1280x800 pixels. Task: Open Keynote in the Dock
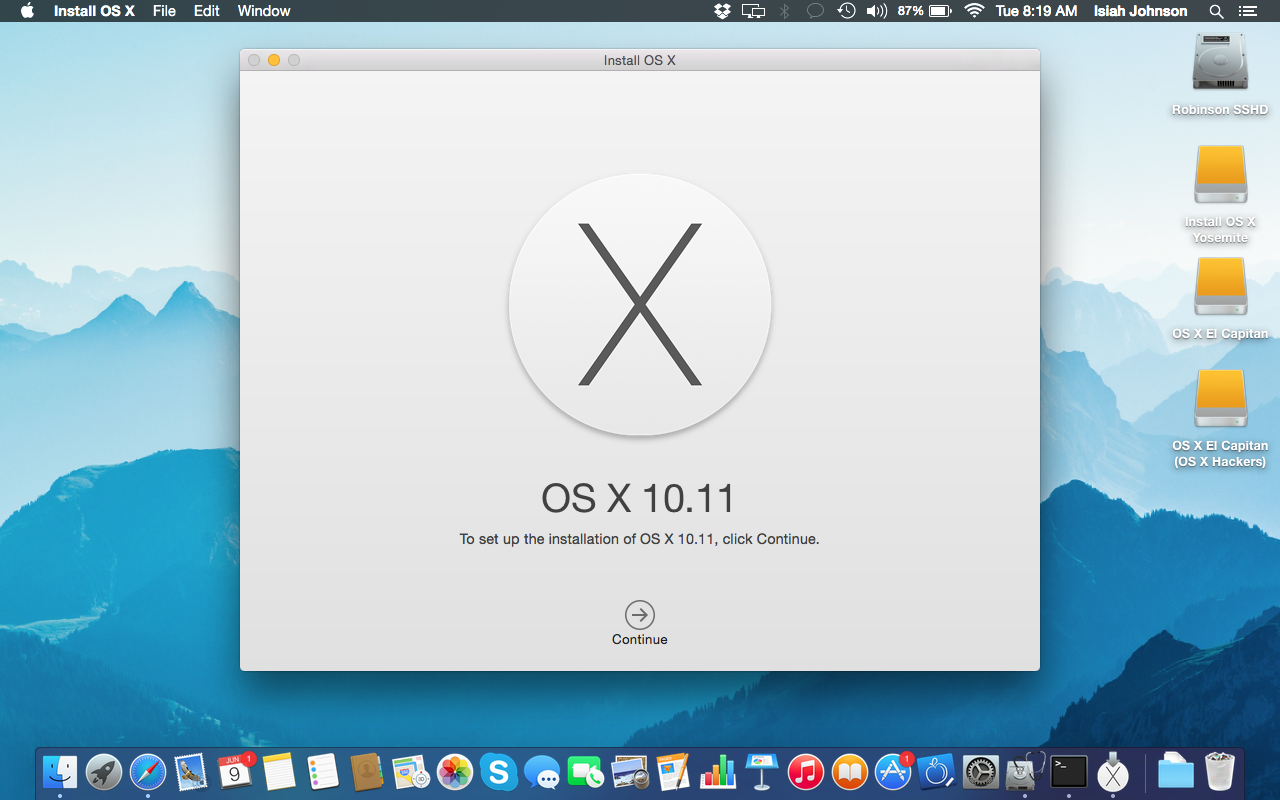coord(762,771)
